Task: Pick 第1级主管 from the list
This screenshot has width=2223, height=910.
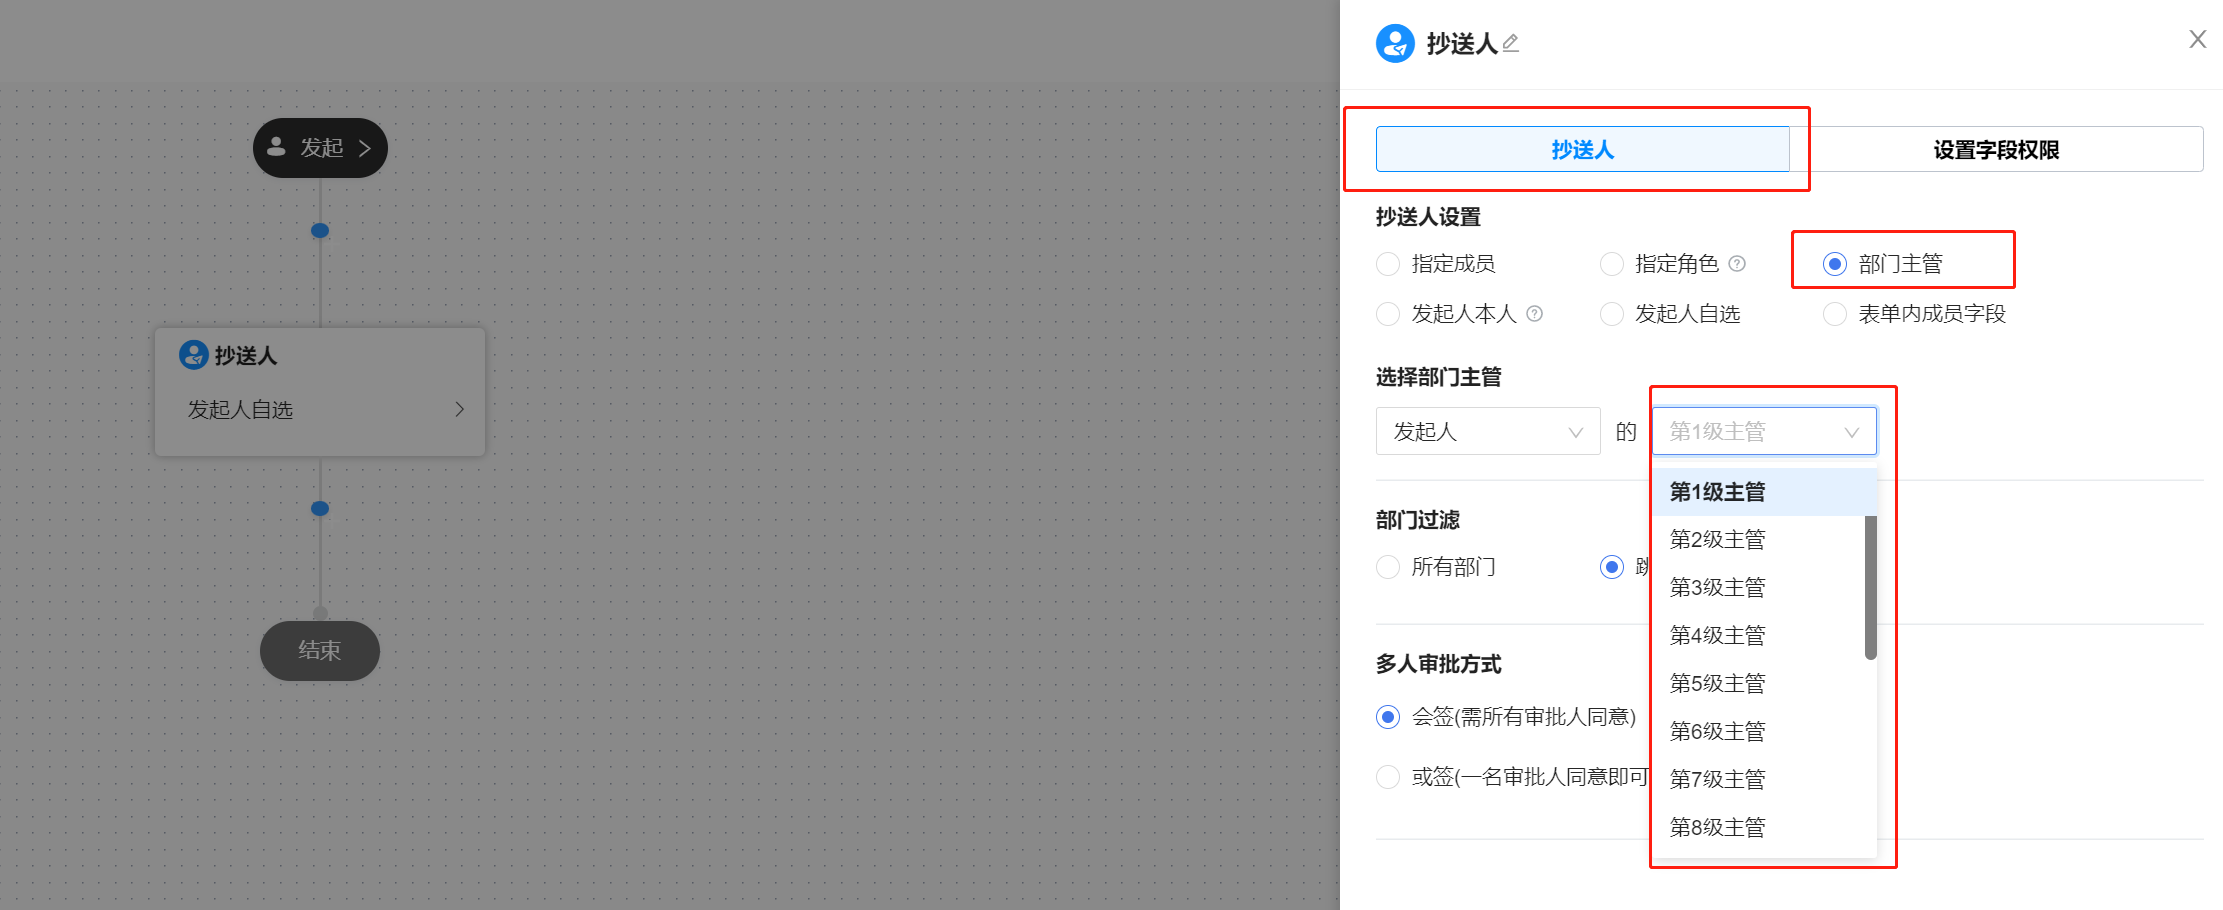Action: tap(1764, 492)
